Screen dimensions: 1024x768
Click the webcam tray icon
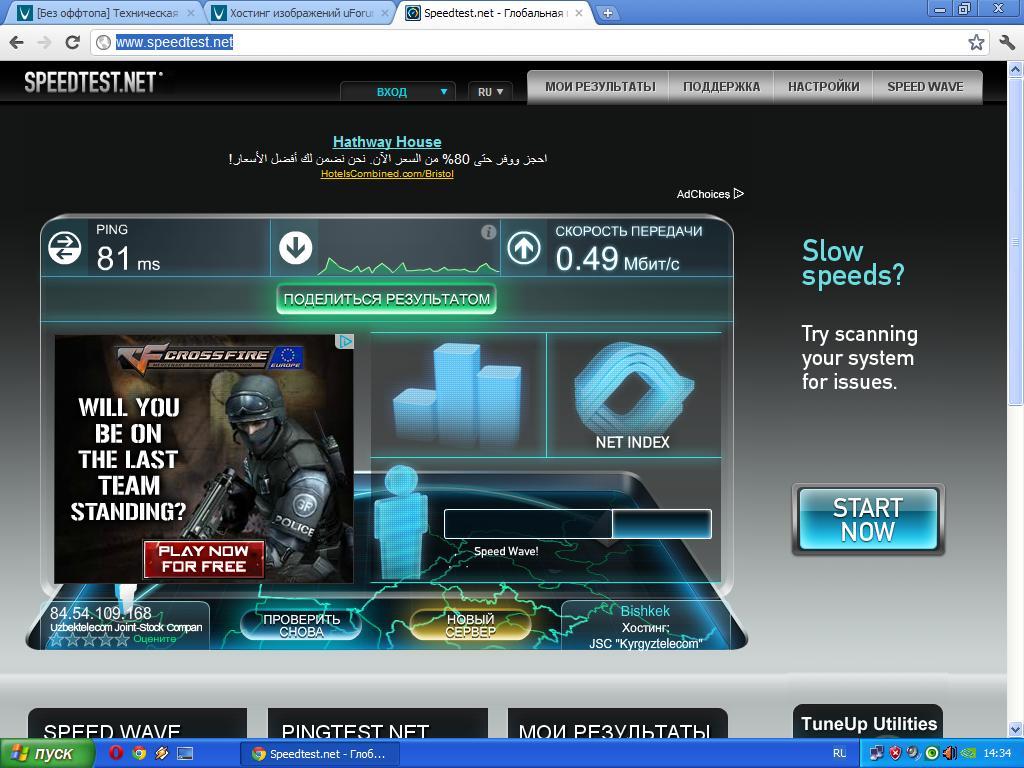(913, 754)
